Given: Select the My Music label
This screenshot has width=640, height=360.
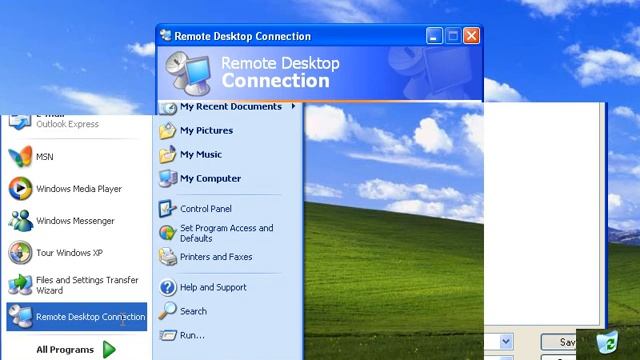Looking at the screenshot, I should 201,155.
